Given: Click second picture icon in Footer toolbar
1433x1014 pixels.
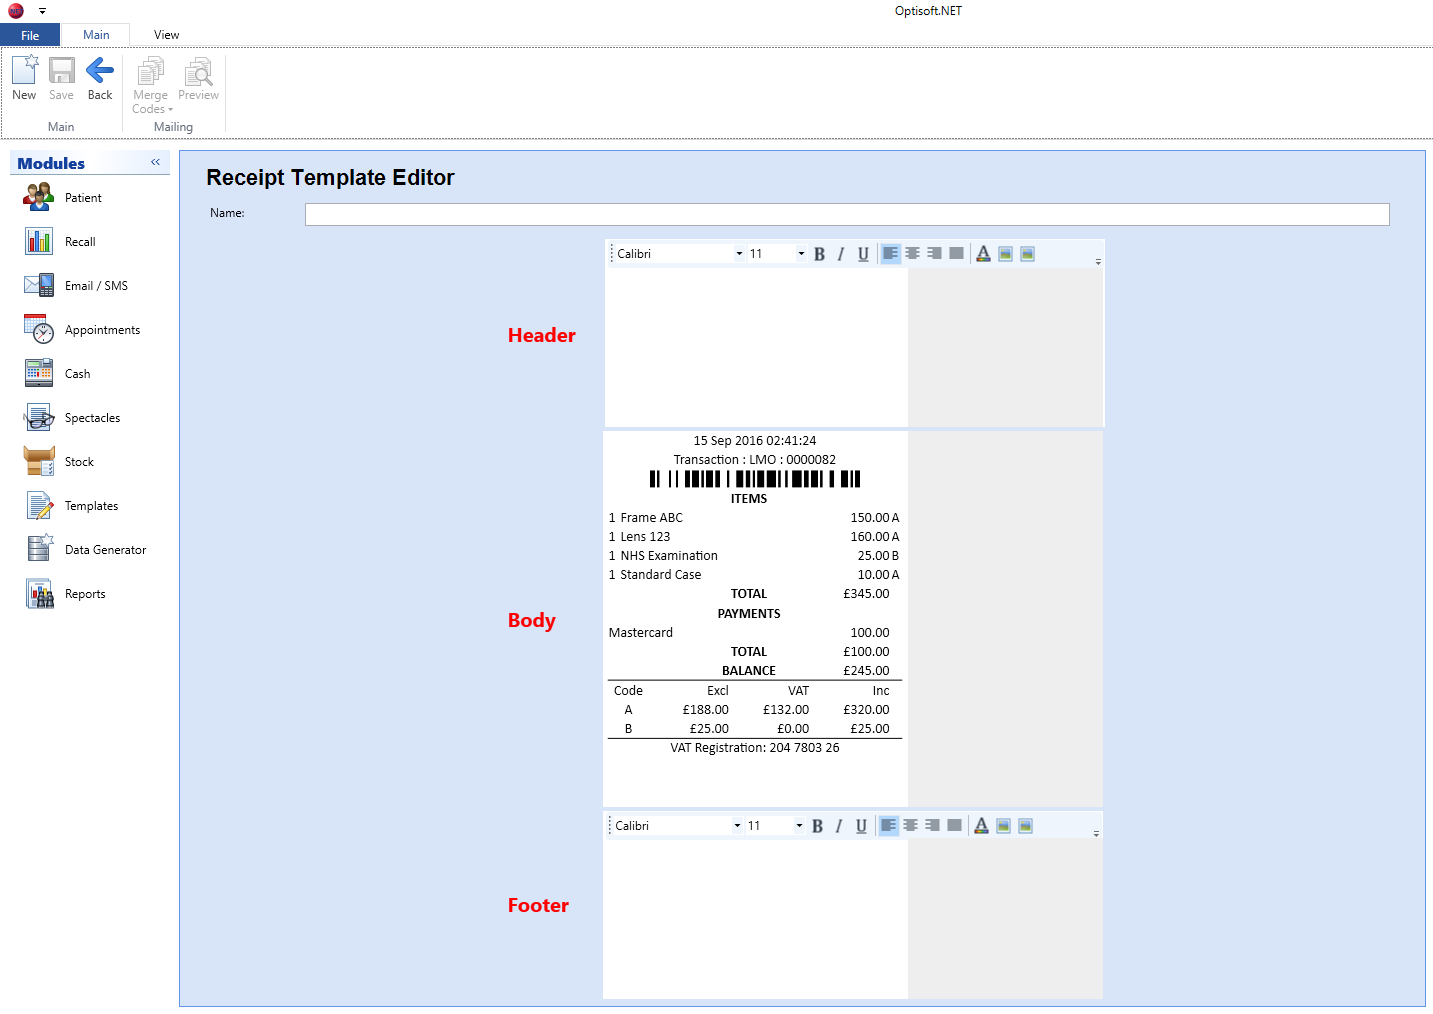Looking at the screenshot, I should (x=1025, y=826).
